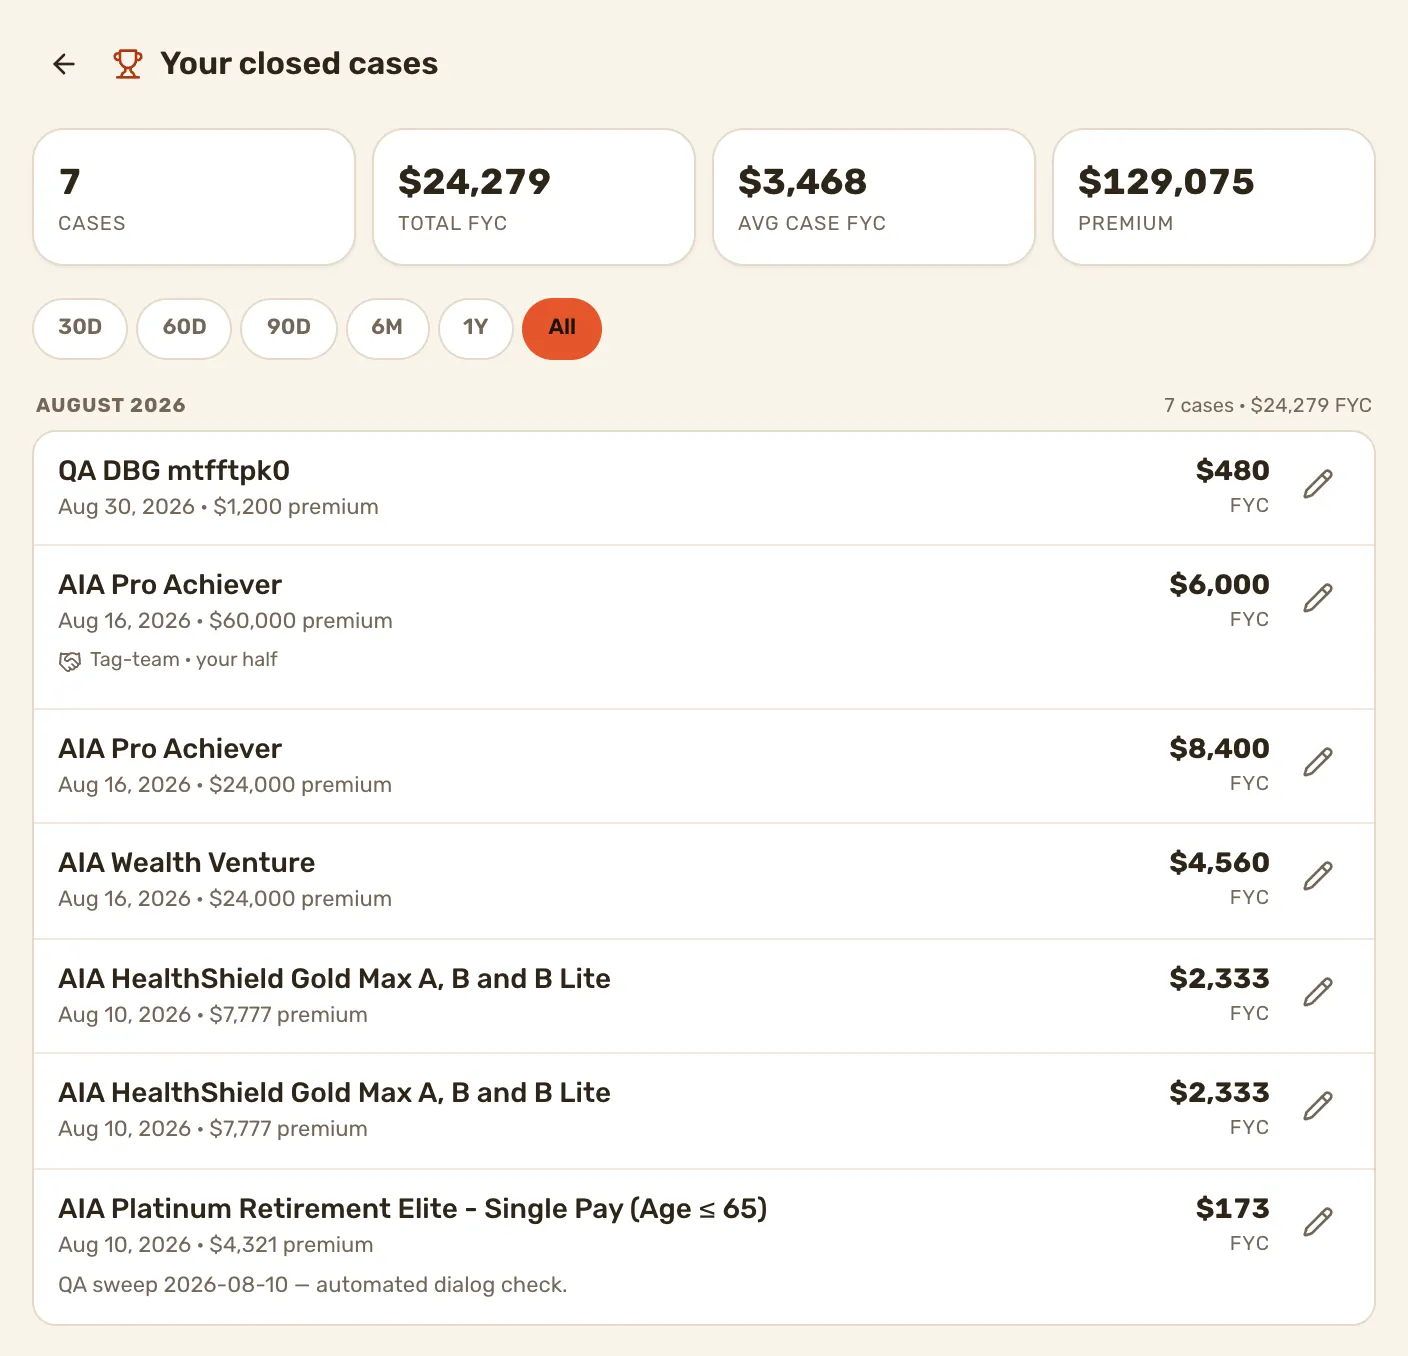The image size is (1408, 1356).
Task: Click the $8,400 FYC amount
Action: [x=1219, y=749]
